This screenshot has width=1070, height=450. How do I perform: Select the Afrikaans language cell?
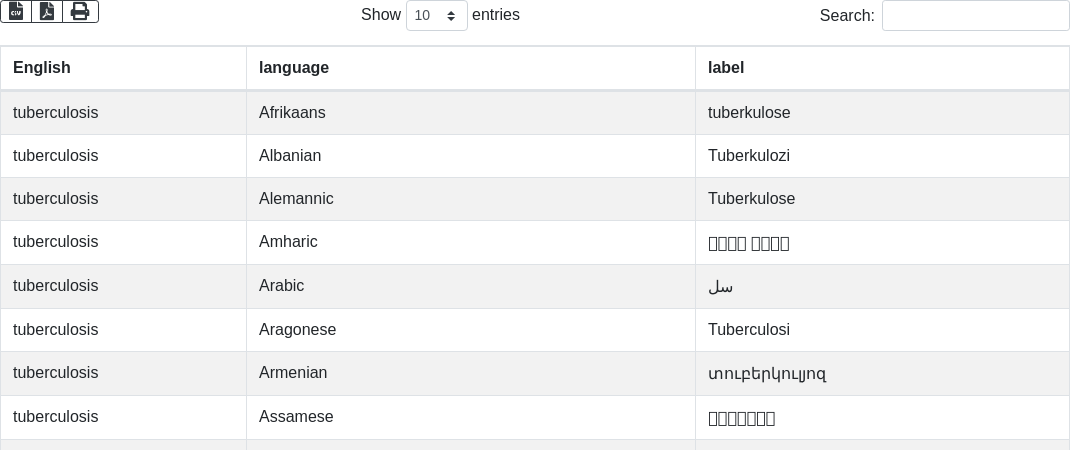click(x=292, y=113)
